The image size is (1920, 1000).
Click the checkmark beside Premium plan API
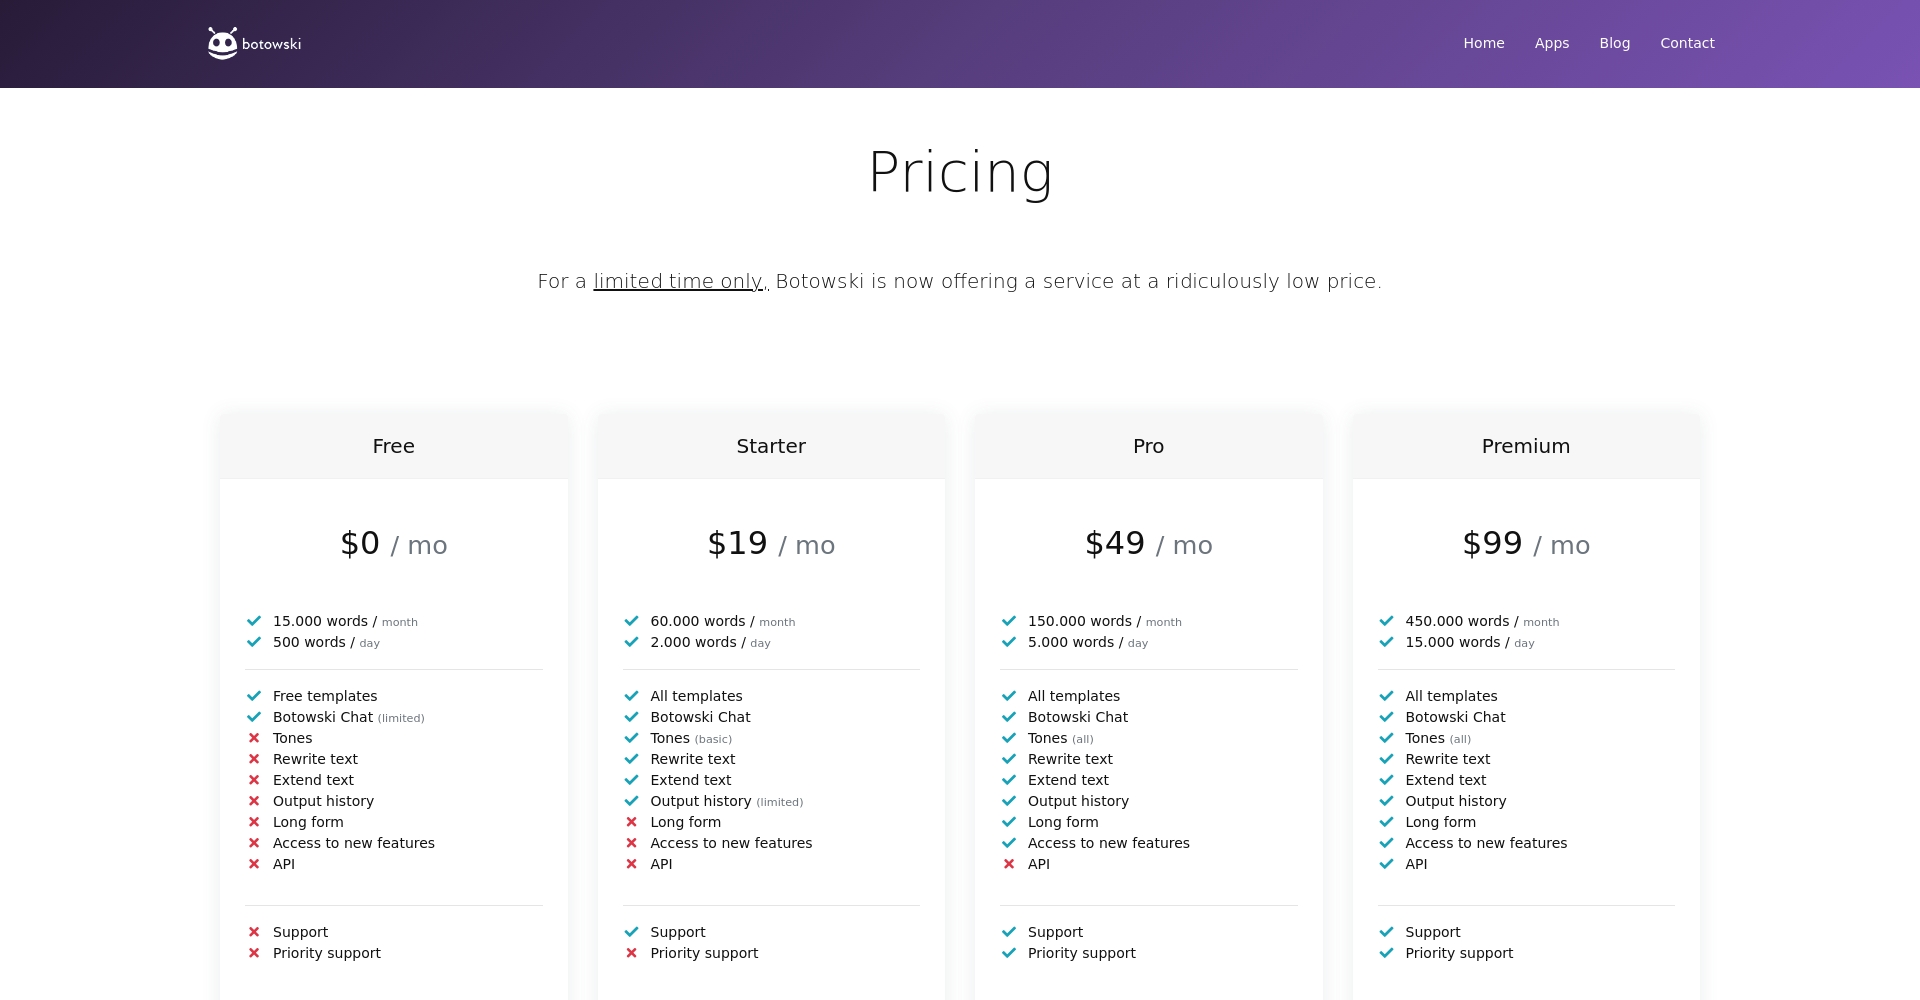point(1386,864)
